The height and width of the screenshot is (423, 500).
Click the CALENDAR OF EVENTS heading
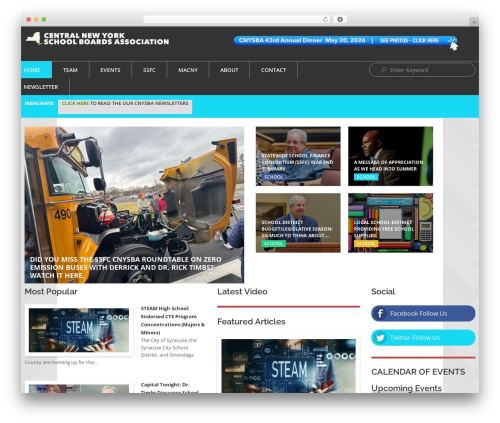coord(418,372)
